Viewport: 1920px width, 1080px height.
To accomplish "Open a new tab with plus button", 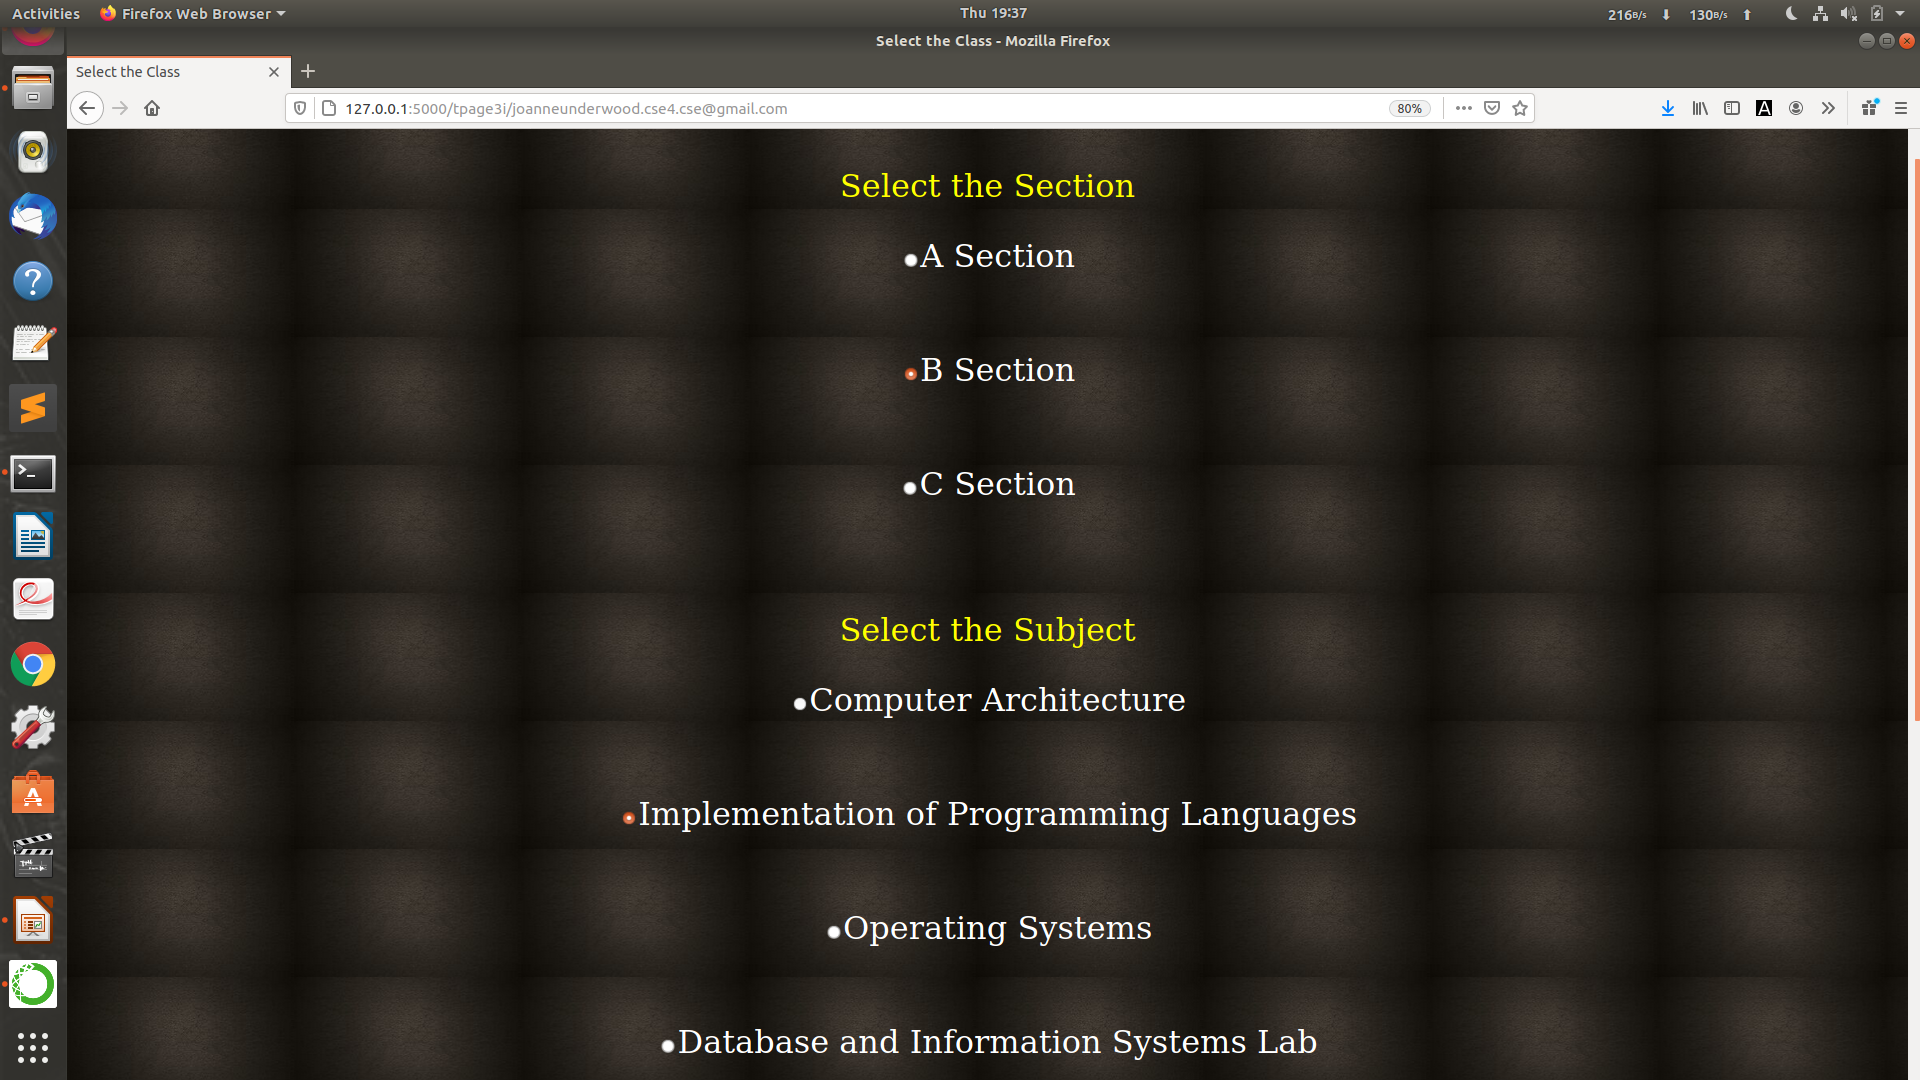I will [x=308, y=71].
